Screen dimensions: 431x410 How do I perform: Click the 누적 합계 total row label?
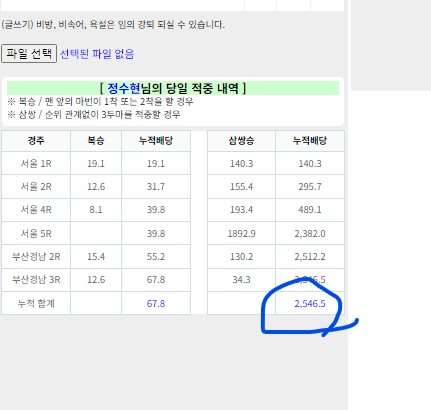(x=36, y=304)
